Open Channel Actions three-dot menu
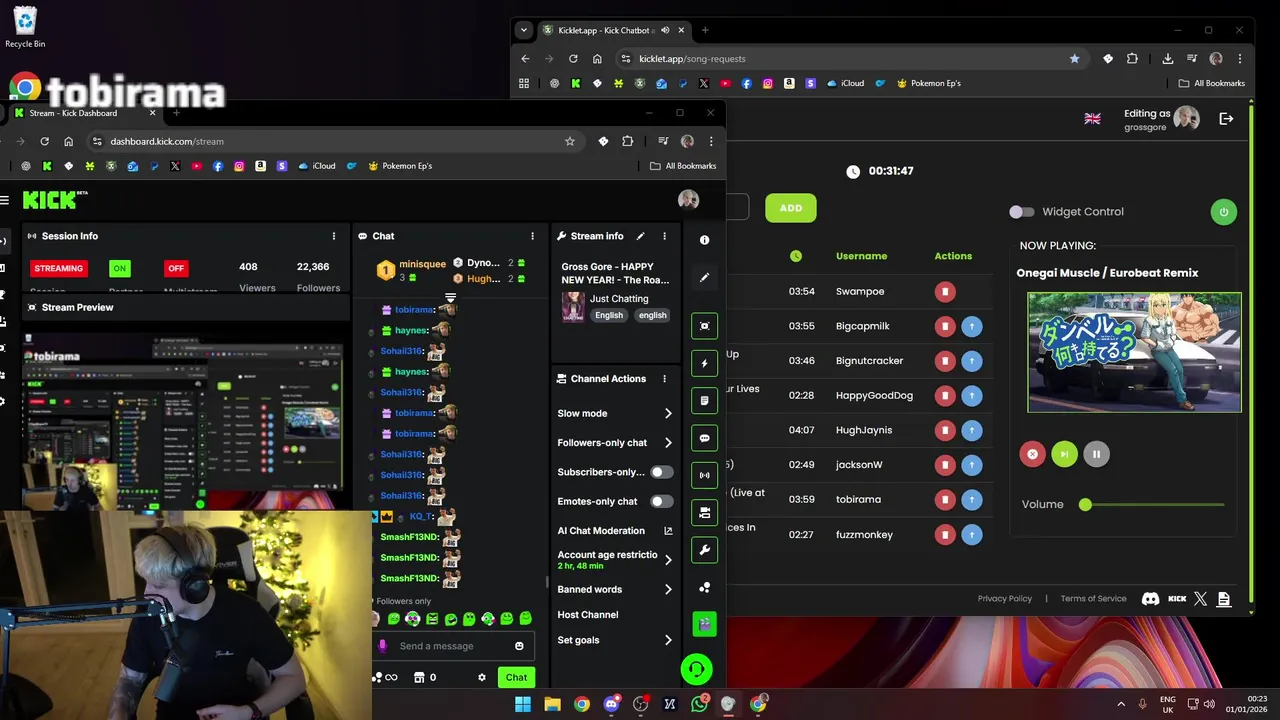 664,379
